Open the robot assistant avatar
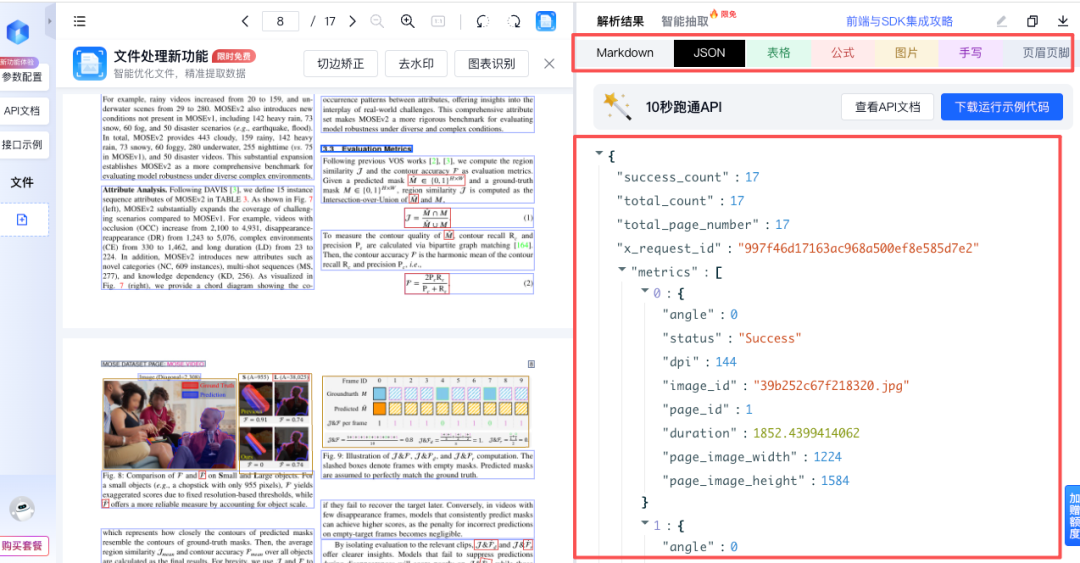This screenshot has height=563, width=1080. point(22,509)
